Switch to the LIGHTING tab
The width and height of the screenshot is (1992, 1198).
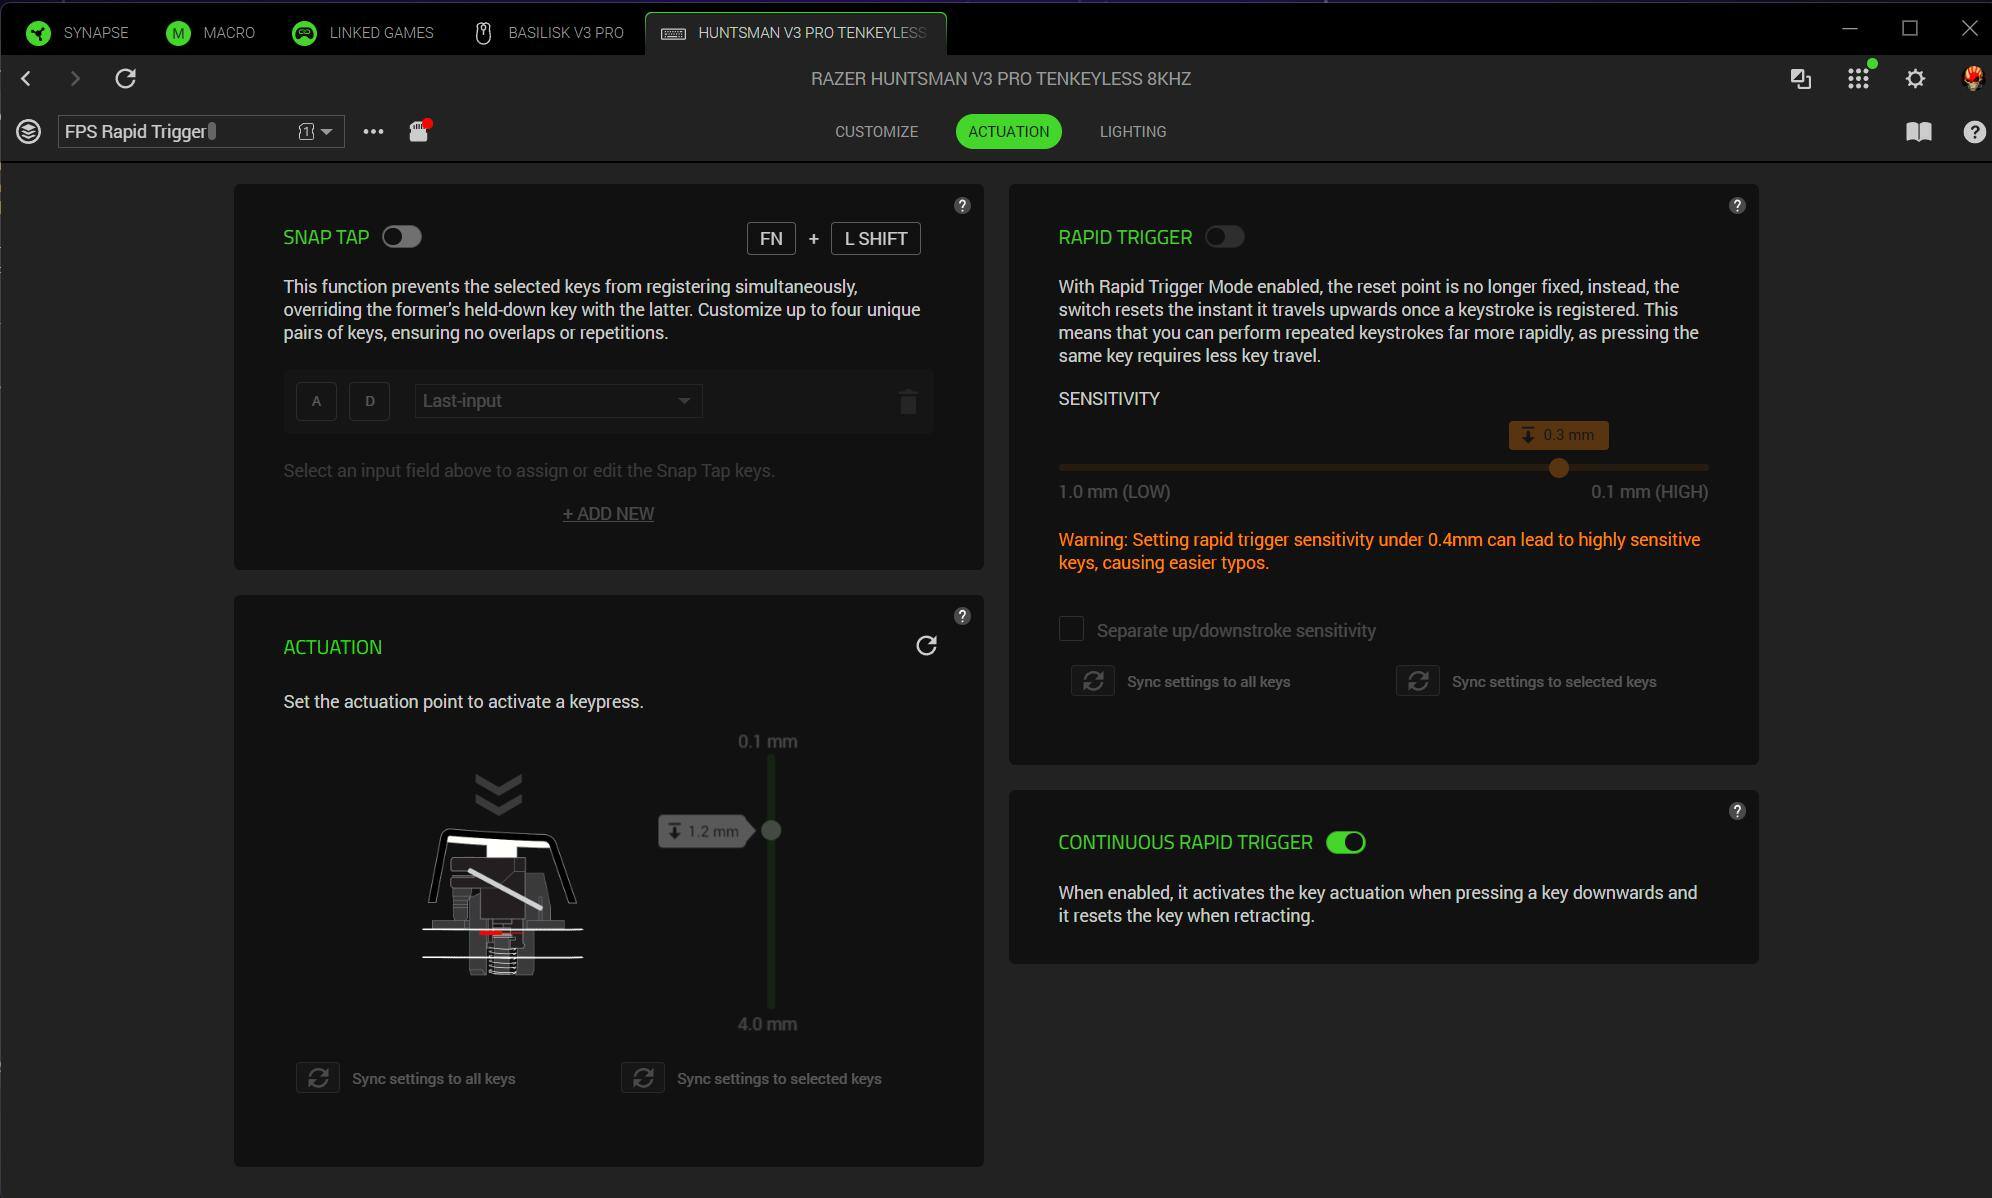tap(1132, 131)
